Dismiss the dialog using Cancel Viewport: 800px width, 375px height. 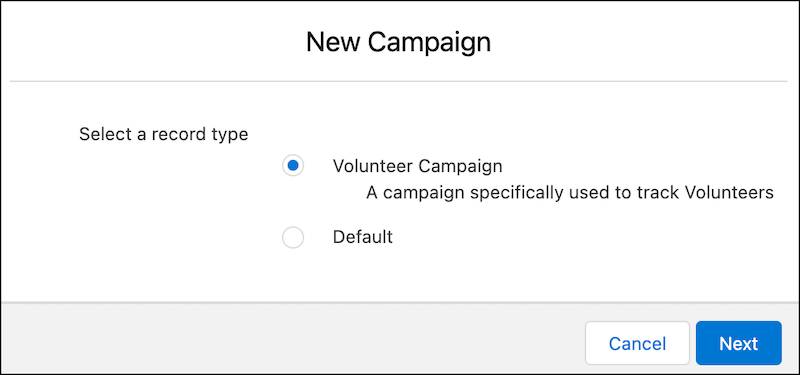(637, 343)
